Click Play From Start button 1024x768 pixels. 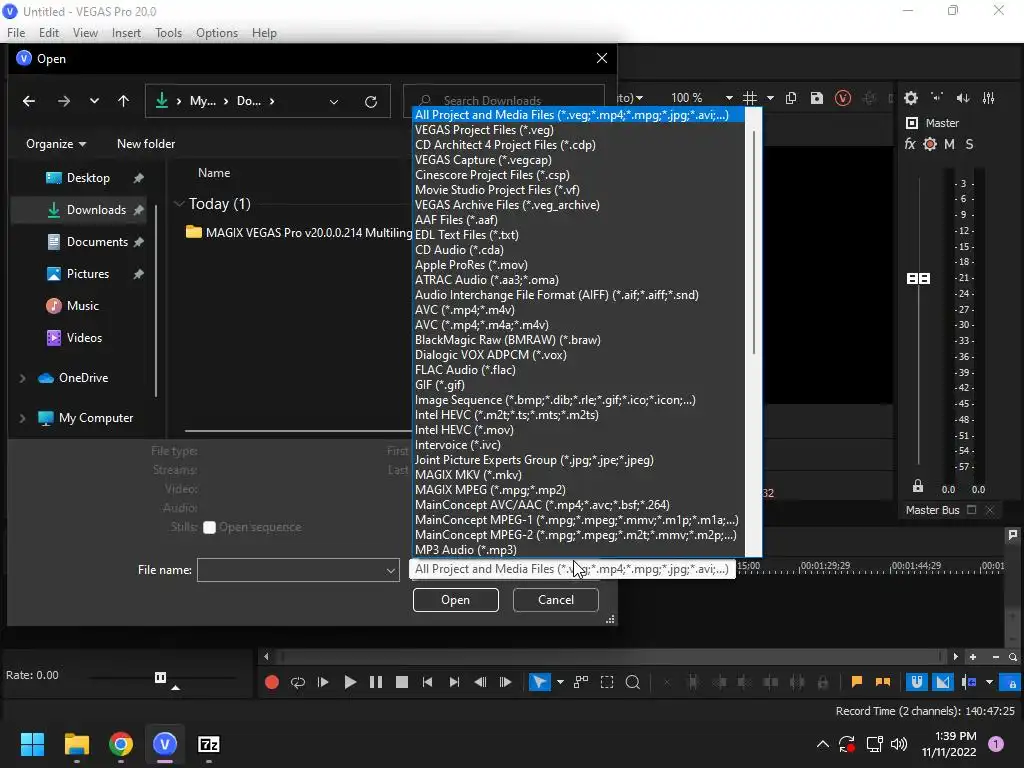[x=323, y=682]
